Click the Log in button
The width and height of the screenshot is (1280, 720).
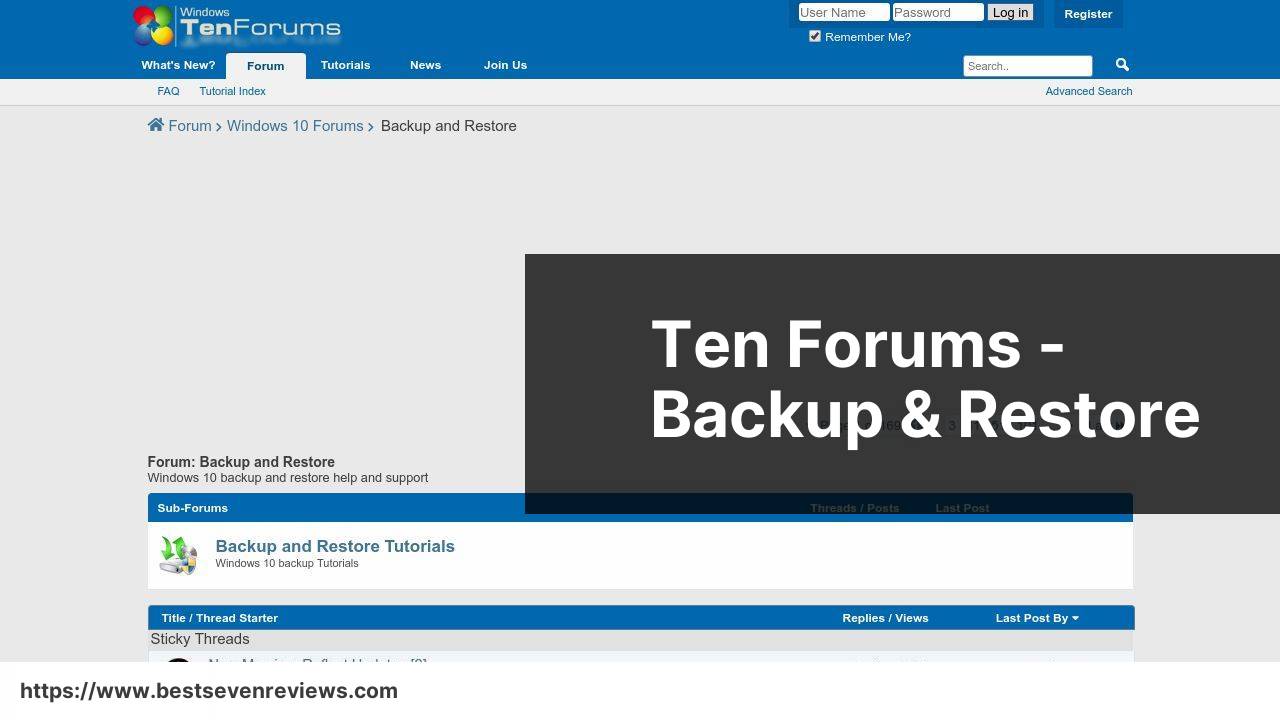coord(1010,12)
